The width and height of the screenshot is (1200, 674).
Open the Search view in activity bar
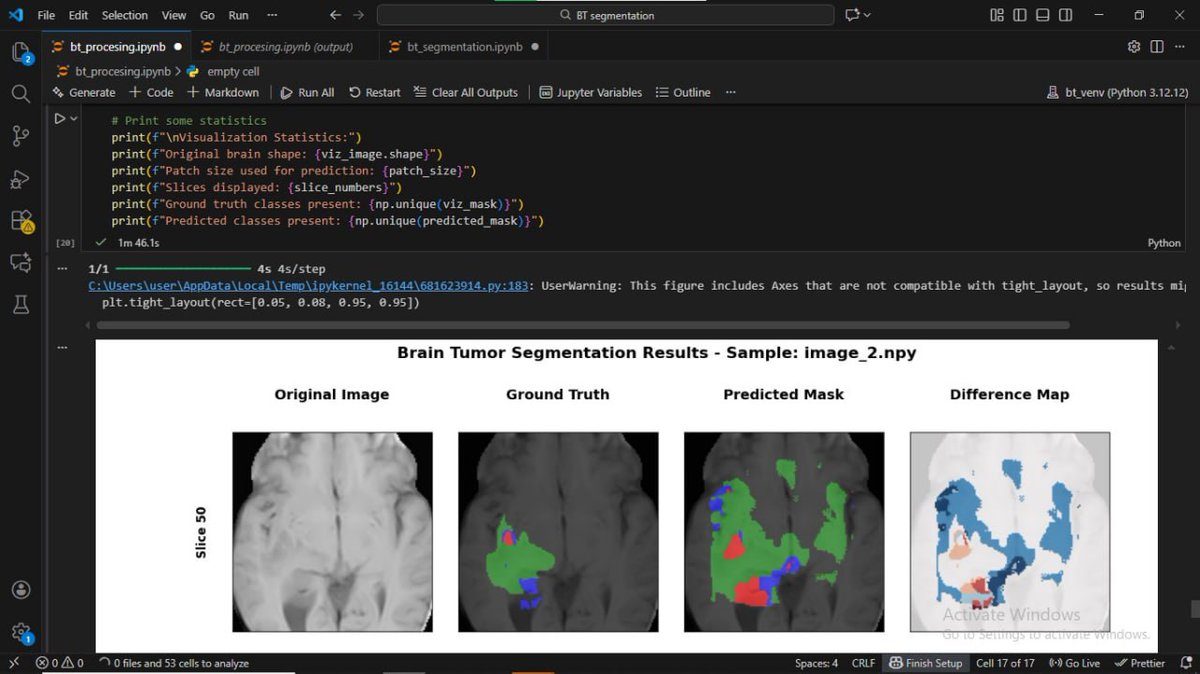(x=20, y=94)
